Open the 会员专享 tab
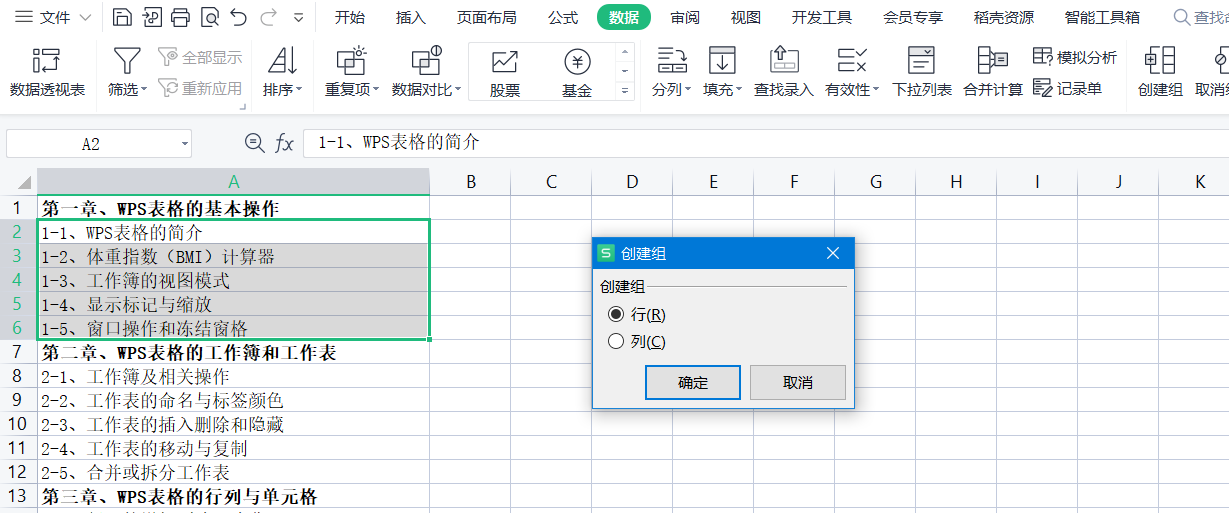 point(913,17)
